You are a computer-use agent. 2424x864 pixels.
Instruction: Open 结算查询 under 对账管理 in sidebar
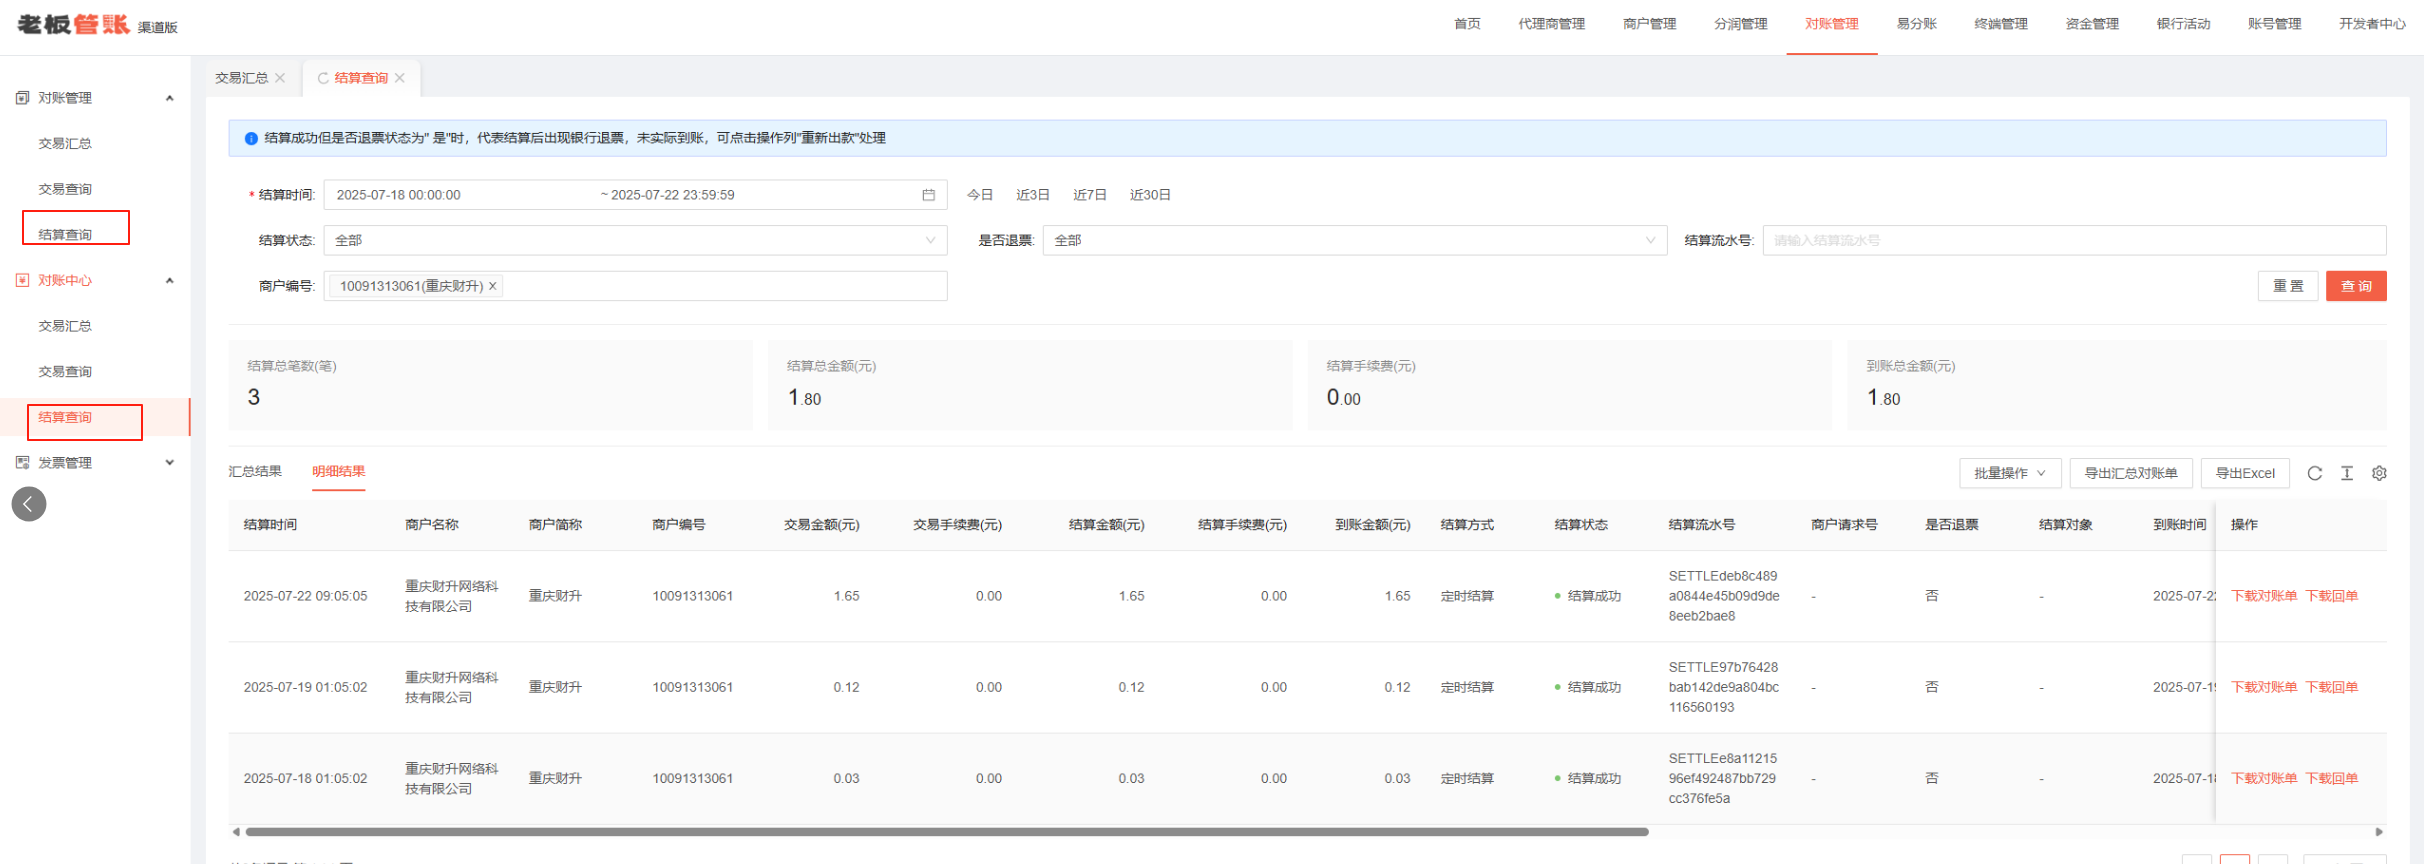pos(65,235)
